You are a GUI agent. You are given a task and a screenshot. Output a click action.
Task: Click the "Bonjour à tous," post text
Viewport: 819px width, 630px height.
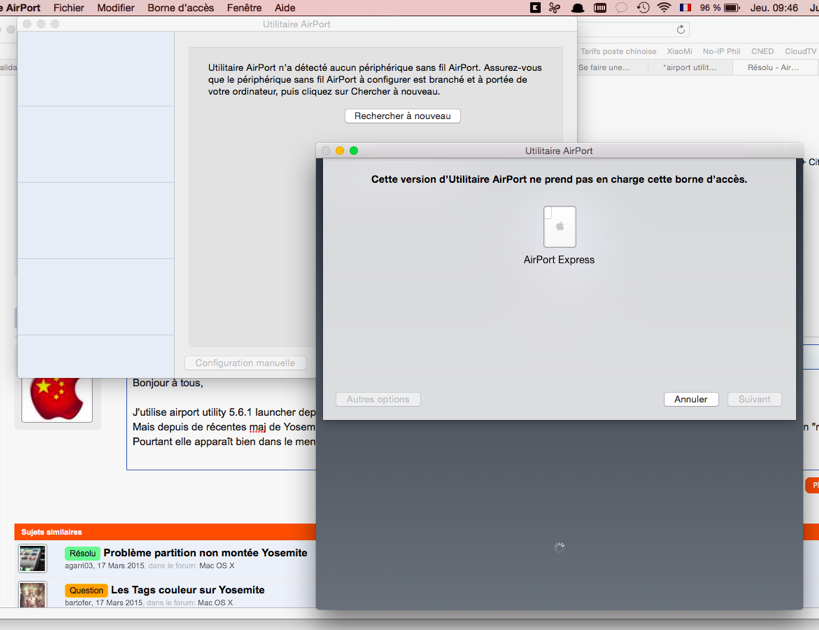point(168,383)
